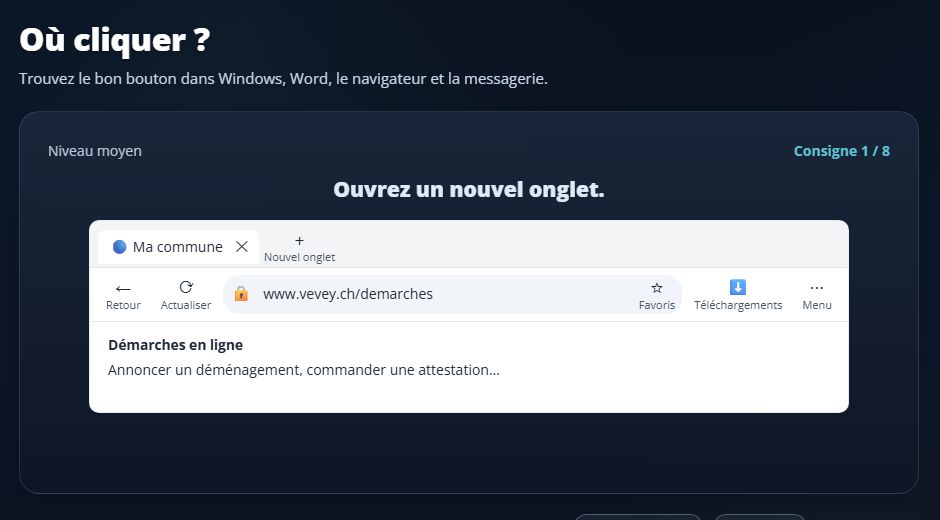
Task: Reload the page with Actualiser
Action: click(186, 295)
